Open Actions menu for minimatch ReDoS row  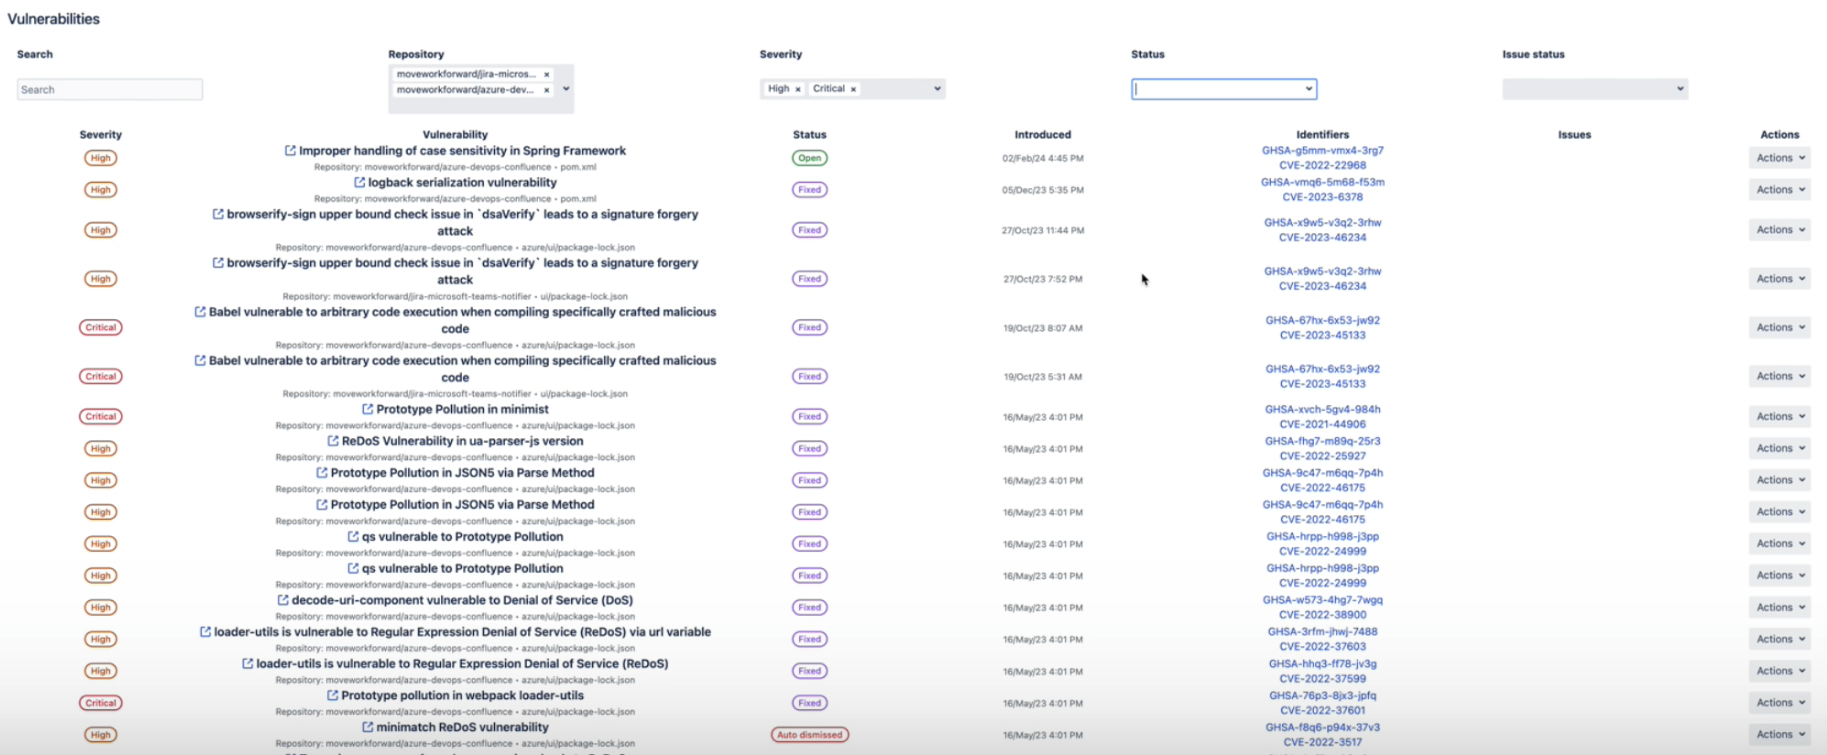point(1779,734)
